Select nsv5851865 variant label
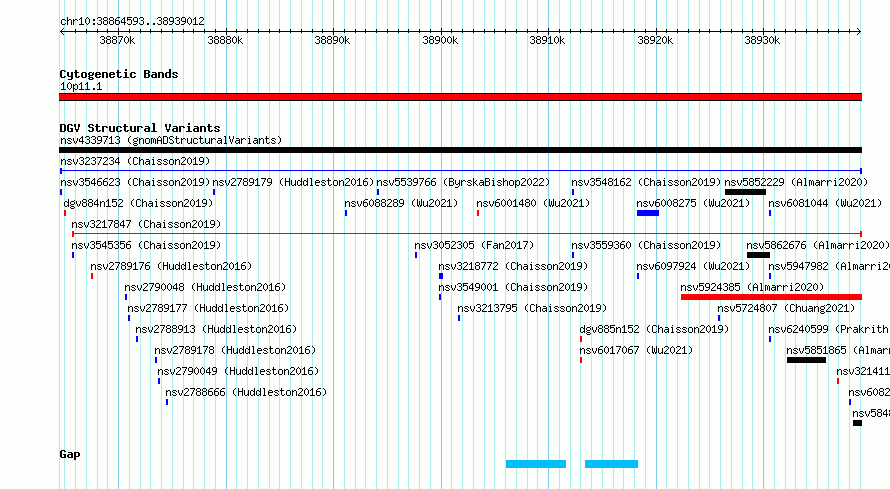Screen dimensions: 890x489 [838, 350]
